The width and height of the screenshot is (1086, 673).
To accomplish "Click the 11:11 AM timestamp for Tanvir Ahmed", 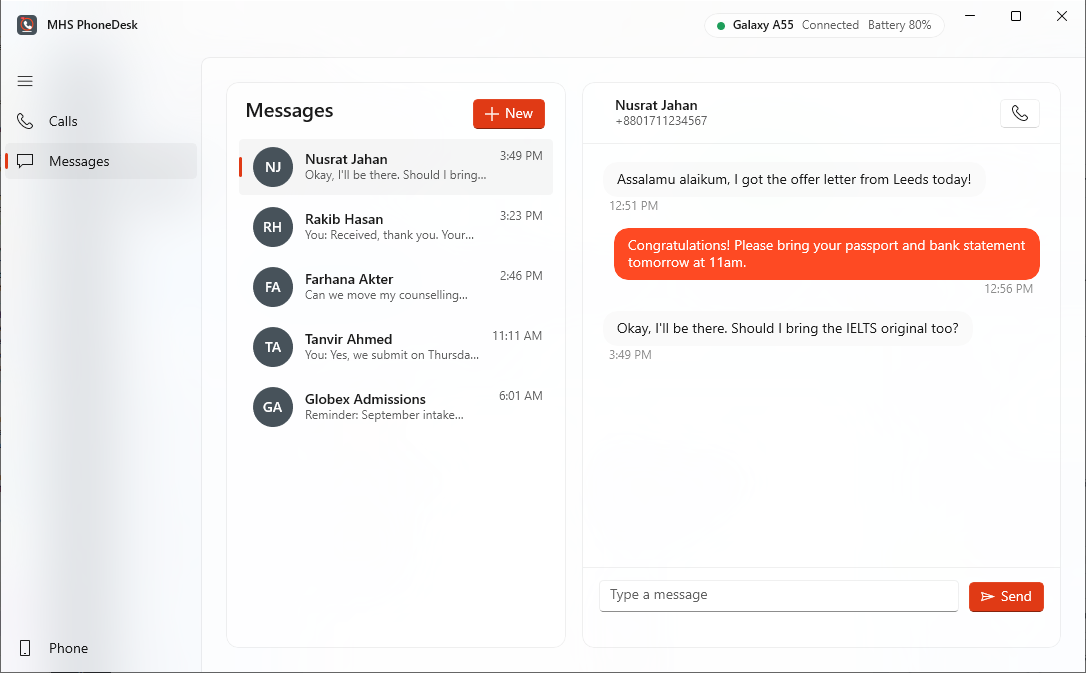I will coord(517,336).
